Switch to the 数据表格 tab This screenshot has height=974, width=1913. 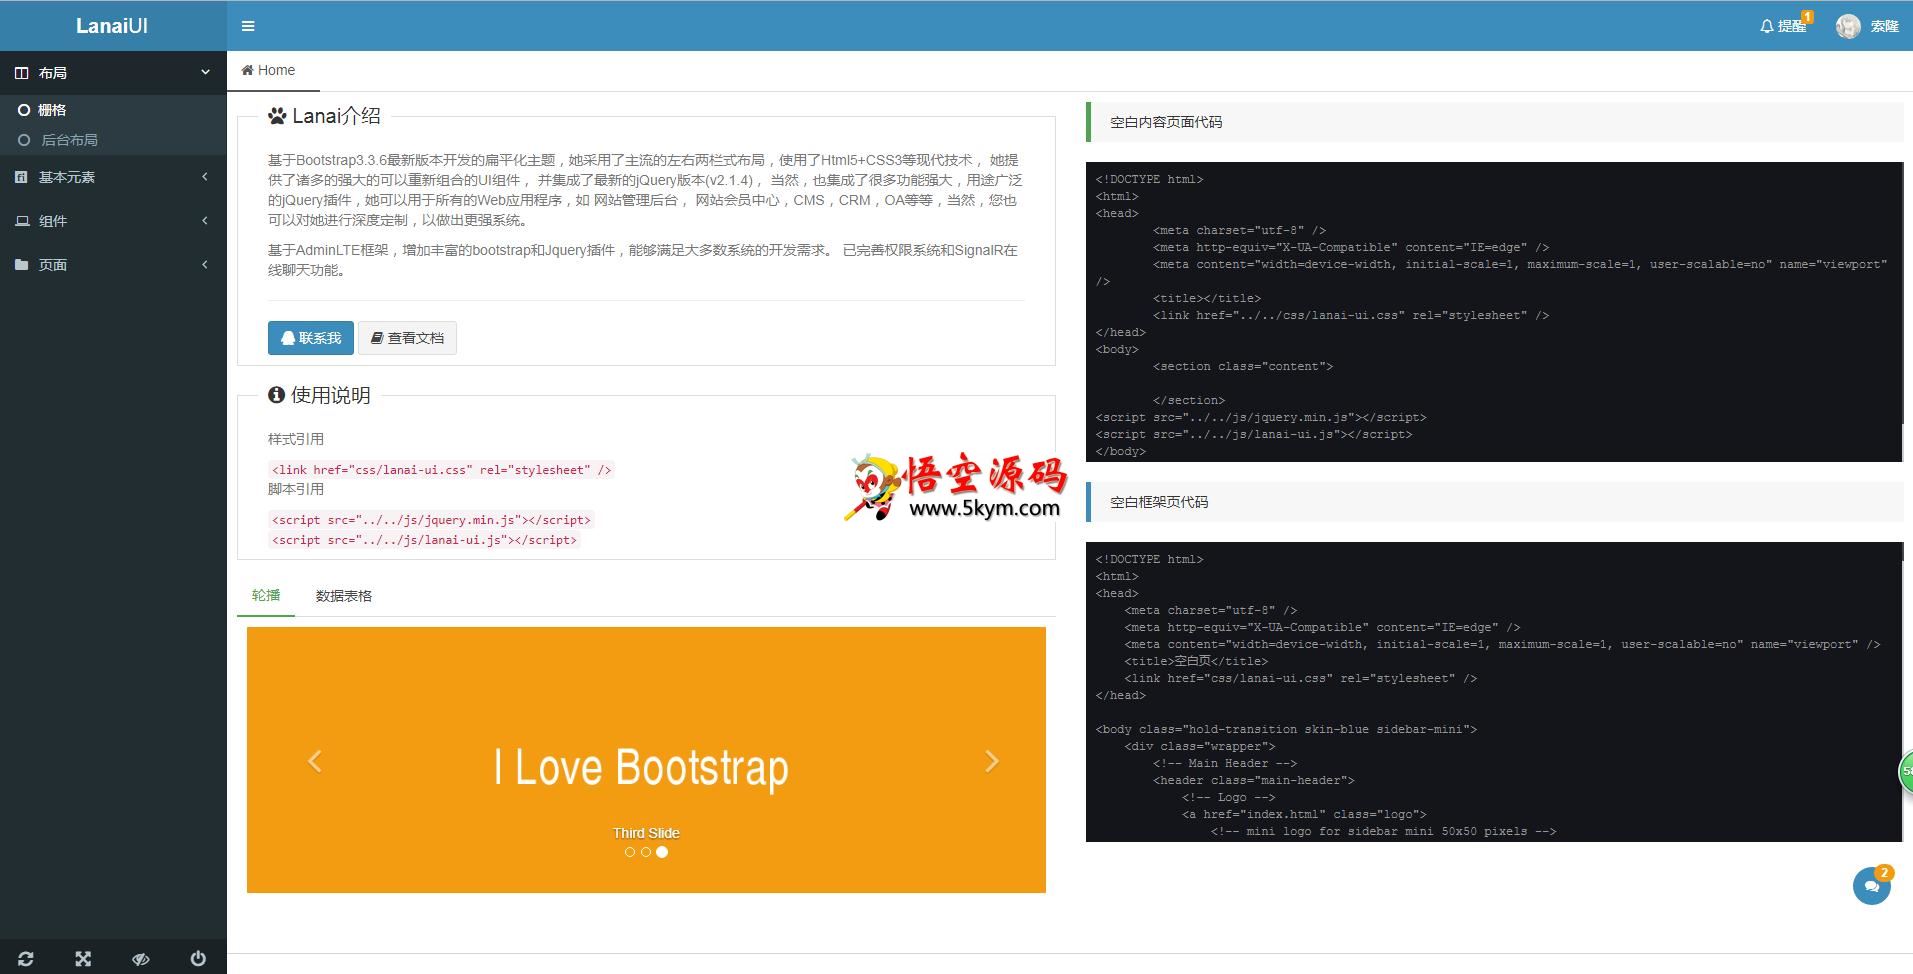coord(344,596)
